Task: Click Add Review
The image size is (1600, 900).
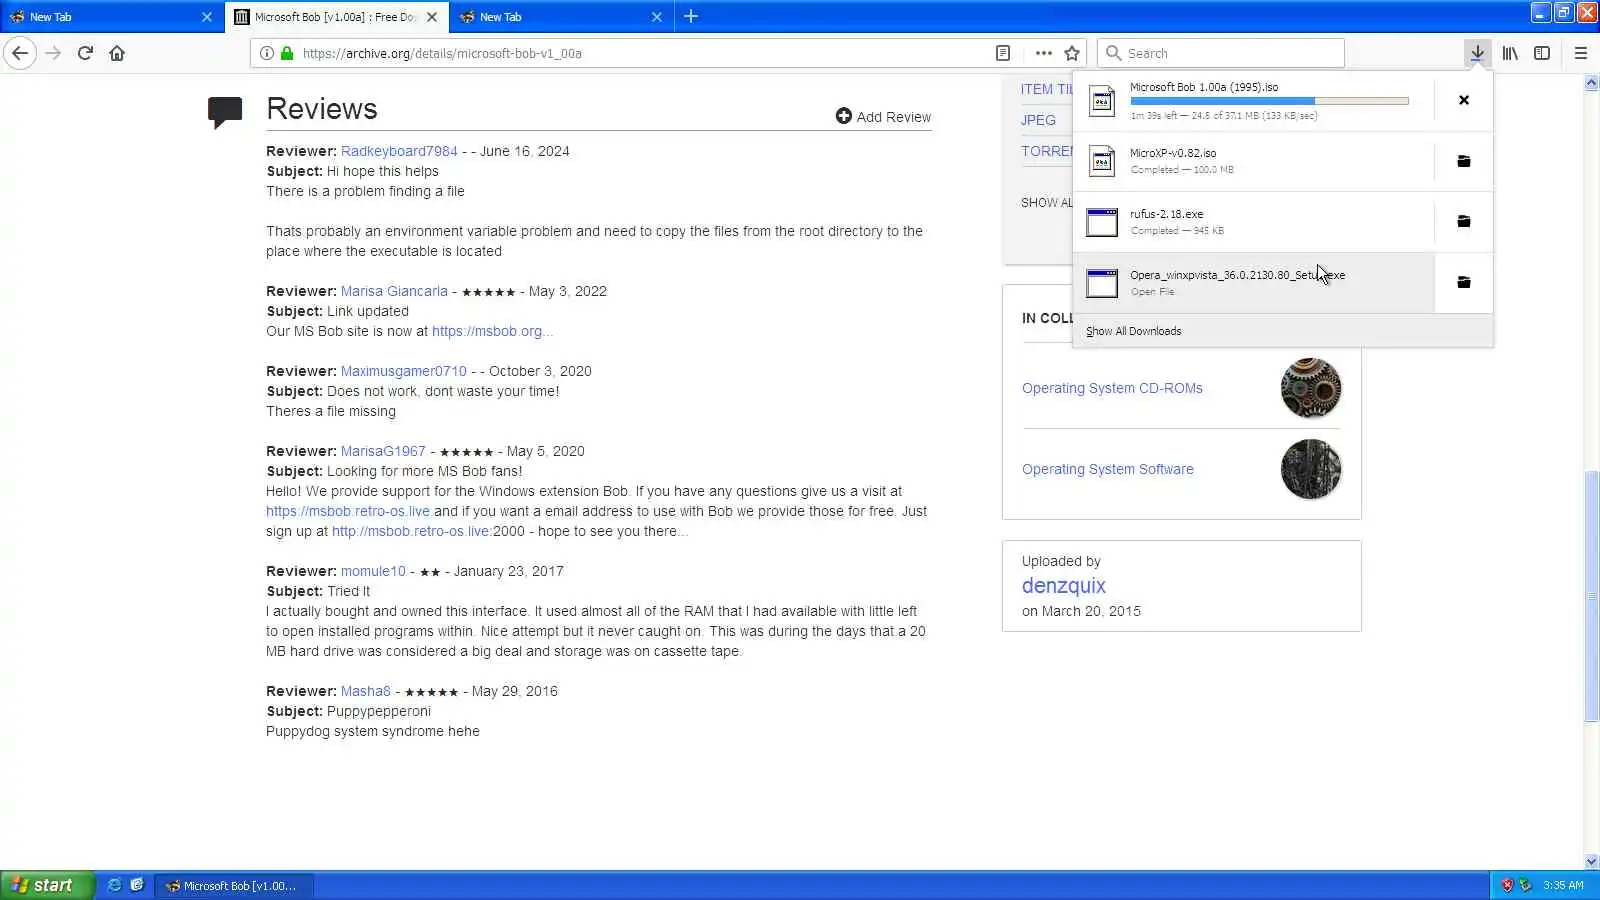Action: (883, 117)
